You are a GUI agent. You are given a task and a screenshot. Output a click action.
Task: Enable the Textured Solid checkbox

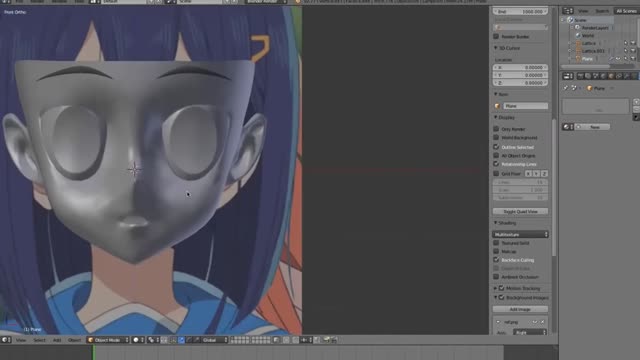click(x=496, y=243)
